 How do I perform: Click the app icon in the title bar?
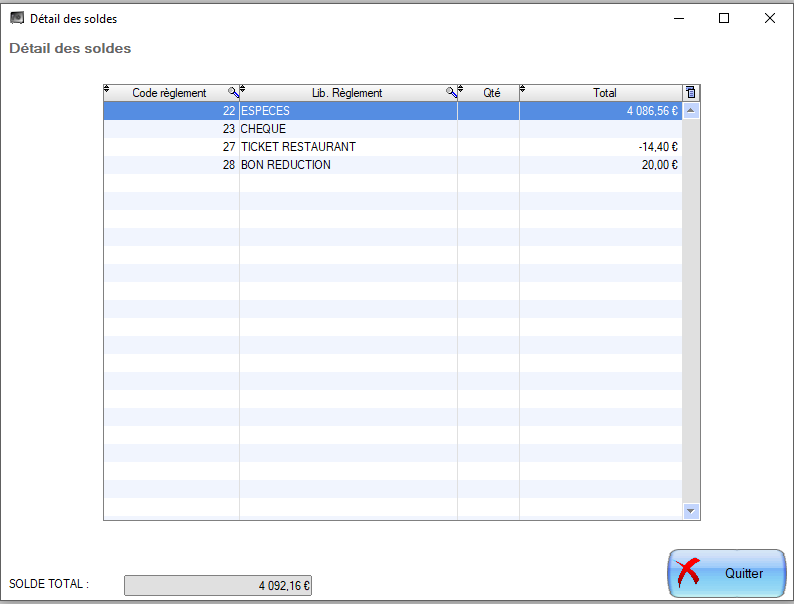click(16, 18)
